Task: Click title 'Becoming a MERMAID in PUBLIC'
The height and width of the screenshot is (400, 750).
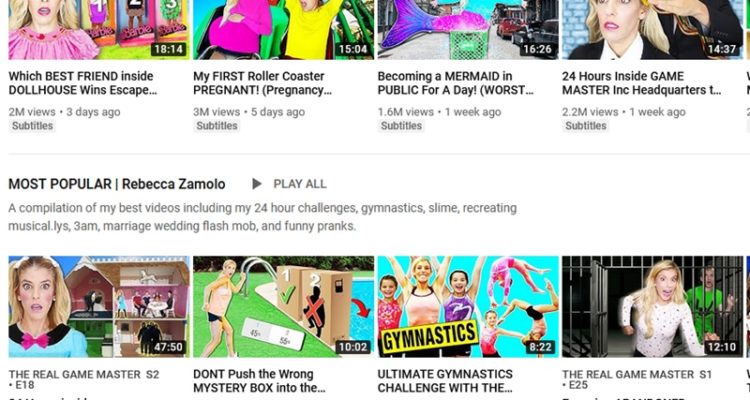Action: coord(455,83)
